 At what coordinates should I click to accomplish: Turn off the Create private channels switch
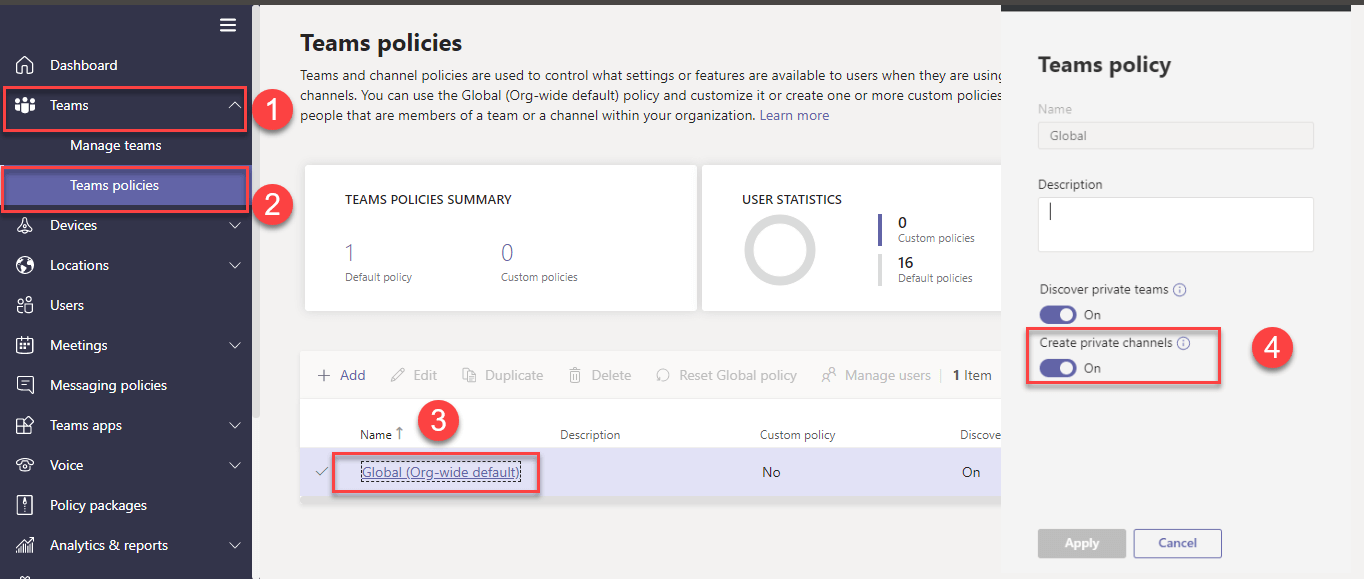1058,368
